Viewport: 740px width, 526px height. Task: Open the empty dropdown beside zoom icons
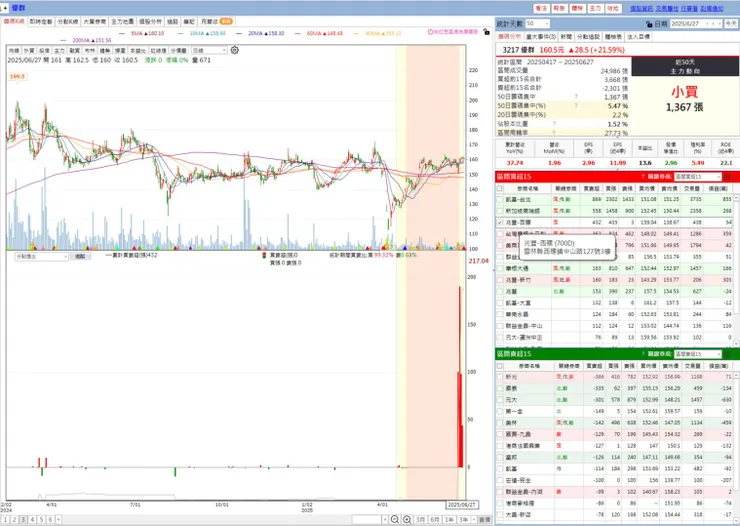tap(370, 519)
